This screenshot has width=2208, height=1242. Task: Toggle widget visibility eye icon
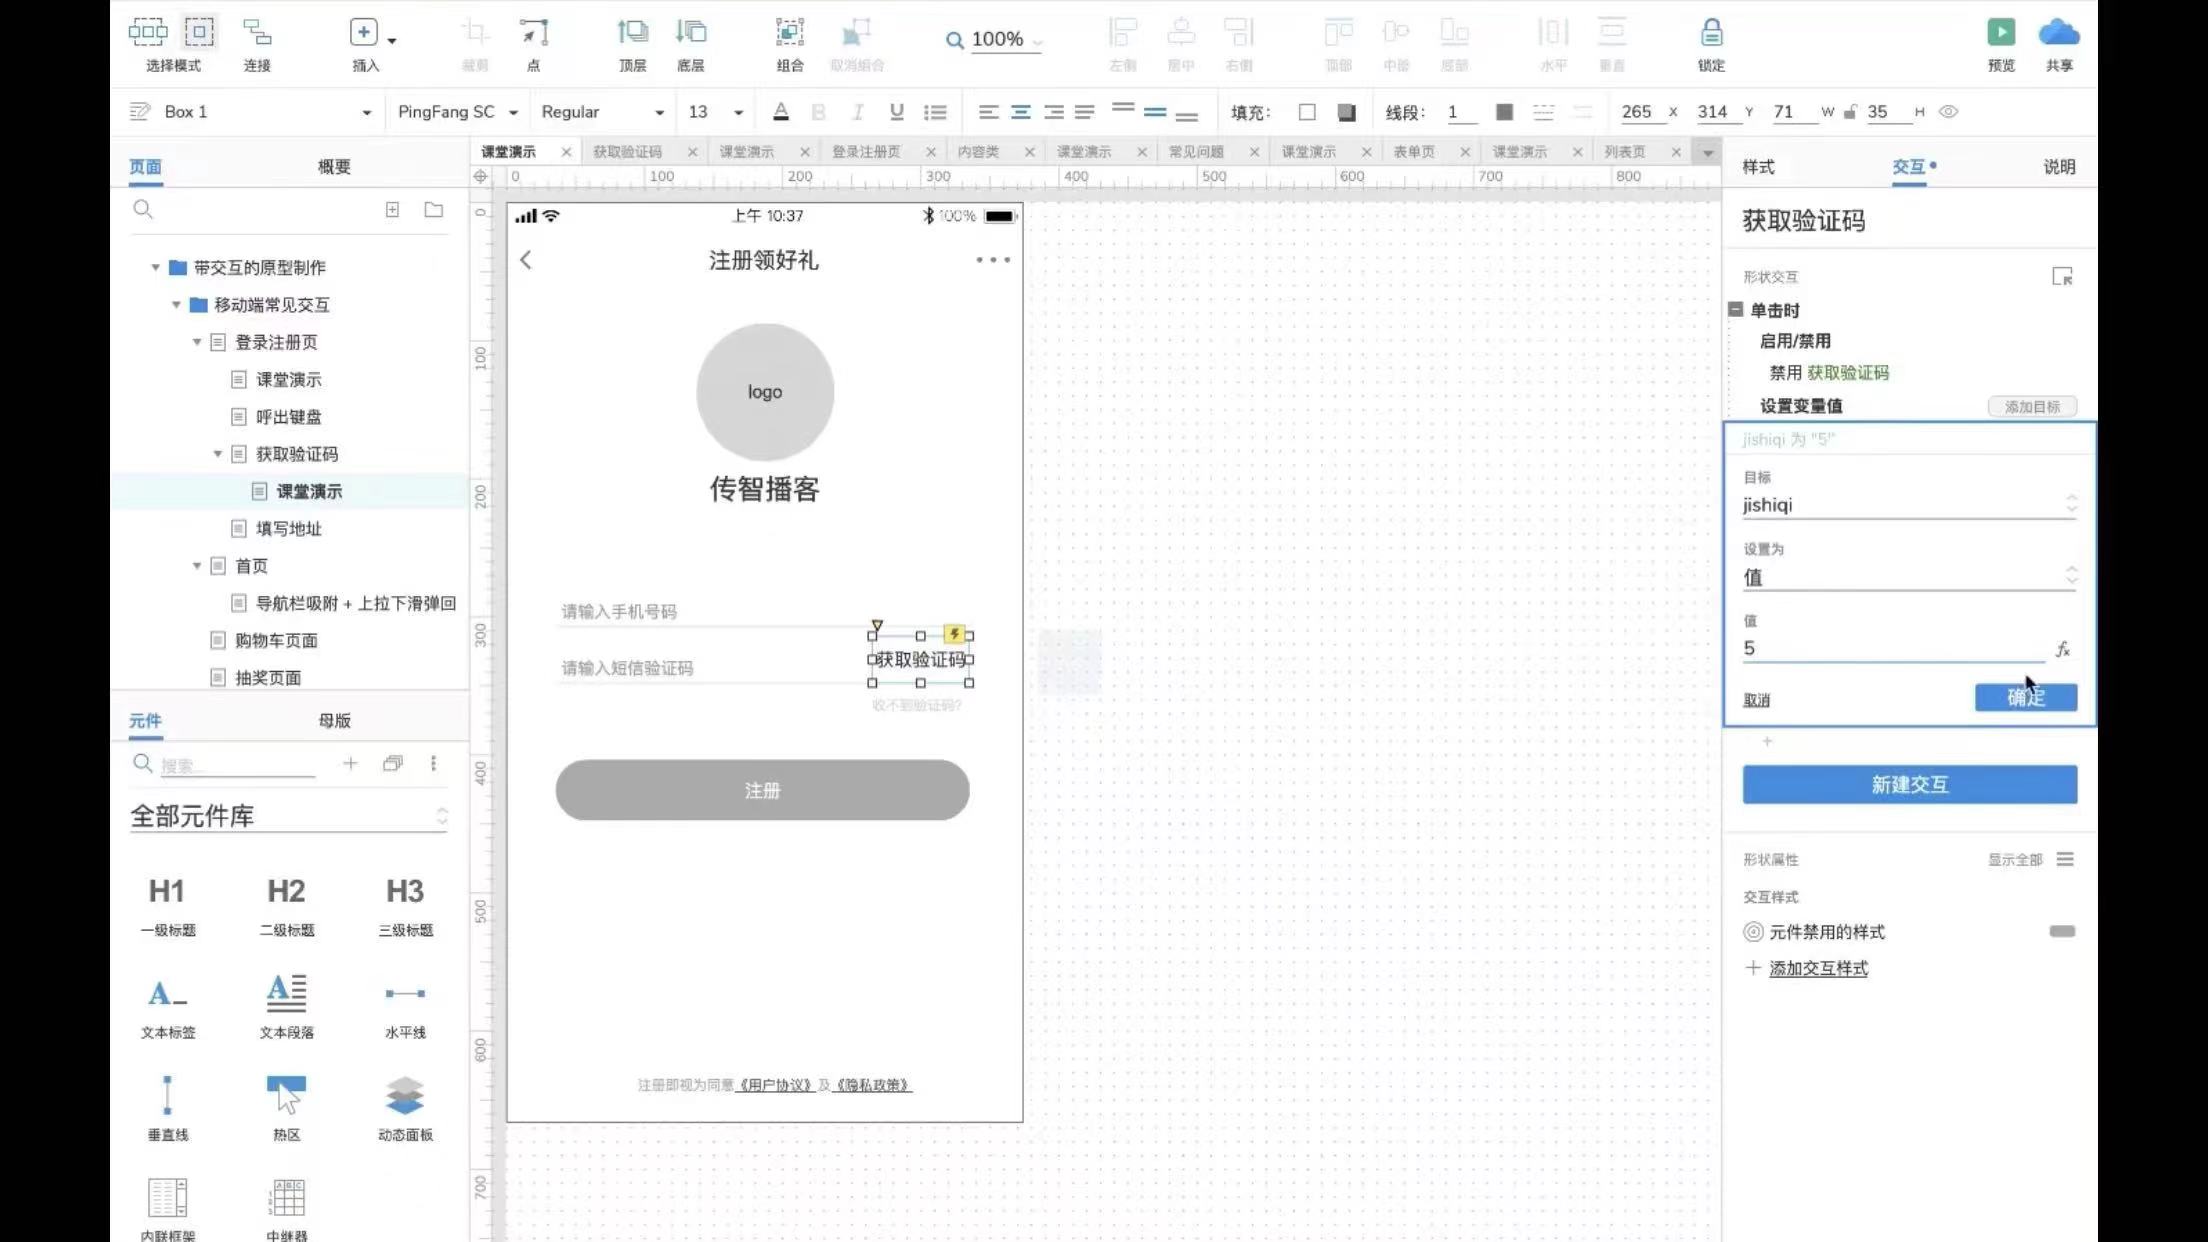1948,112
